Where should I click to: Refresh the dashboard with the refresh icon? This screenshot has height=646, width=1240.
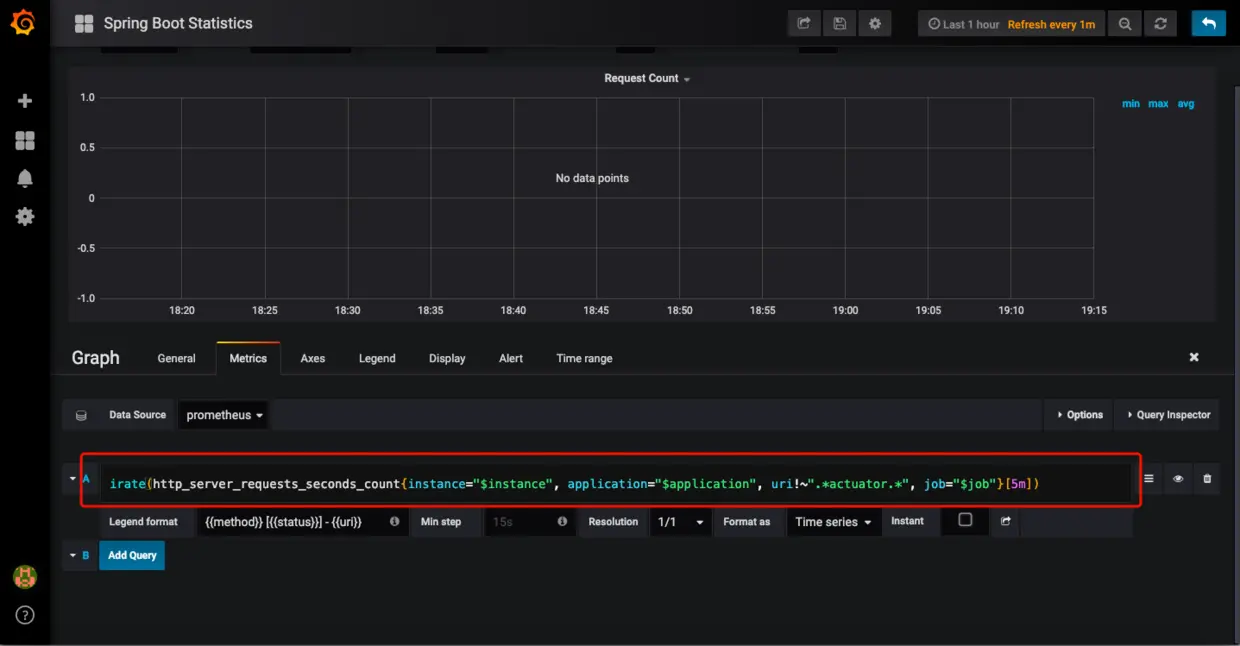(1161, 24)
